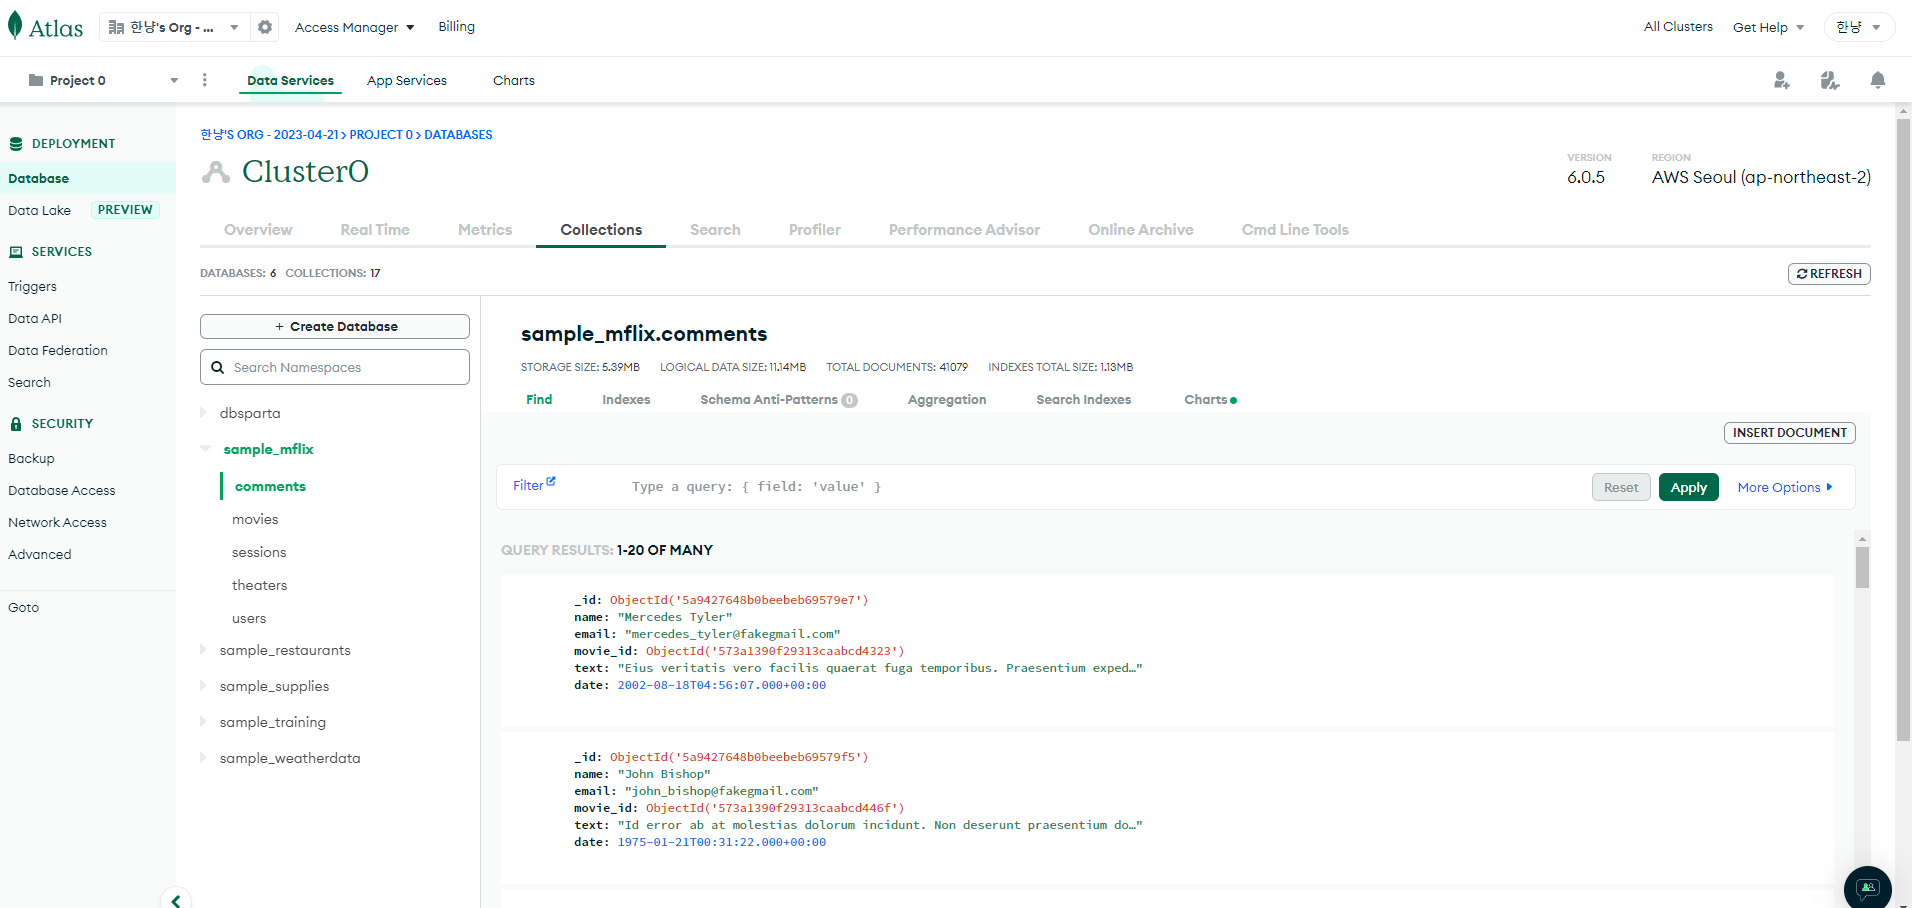Click the Project 0 breadcrumb link
This screenshot has height=908, width=1912.
tap(381, 135)
